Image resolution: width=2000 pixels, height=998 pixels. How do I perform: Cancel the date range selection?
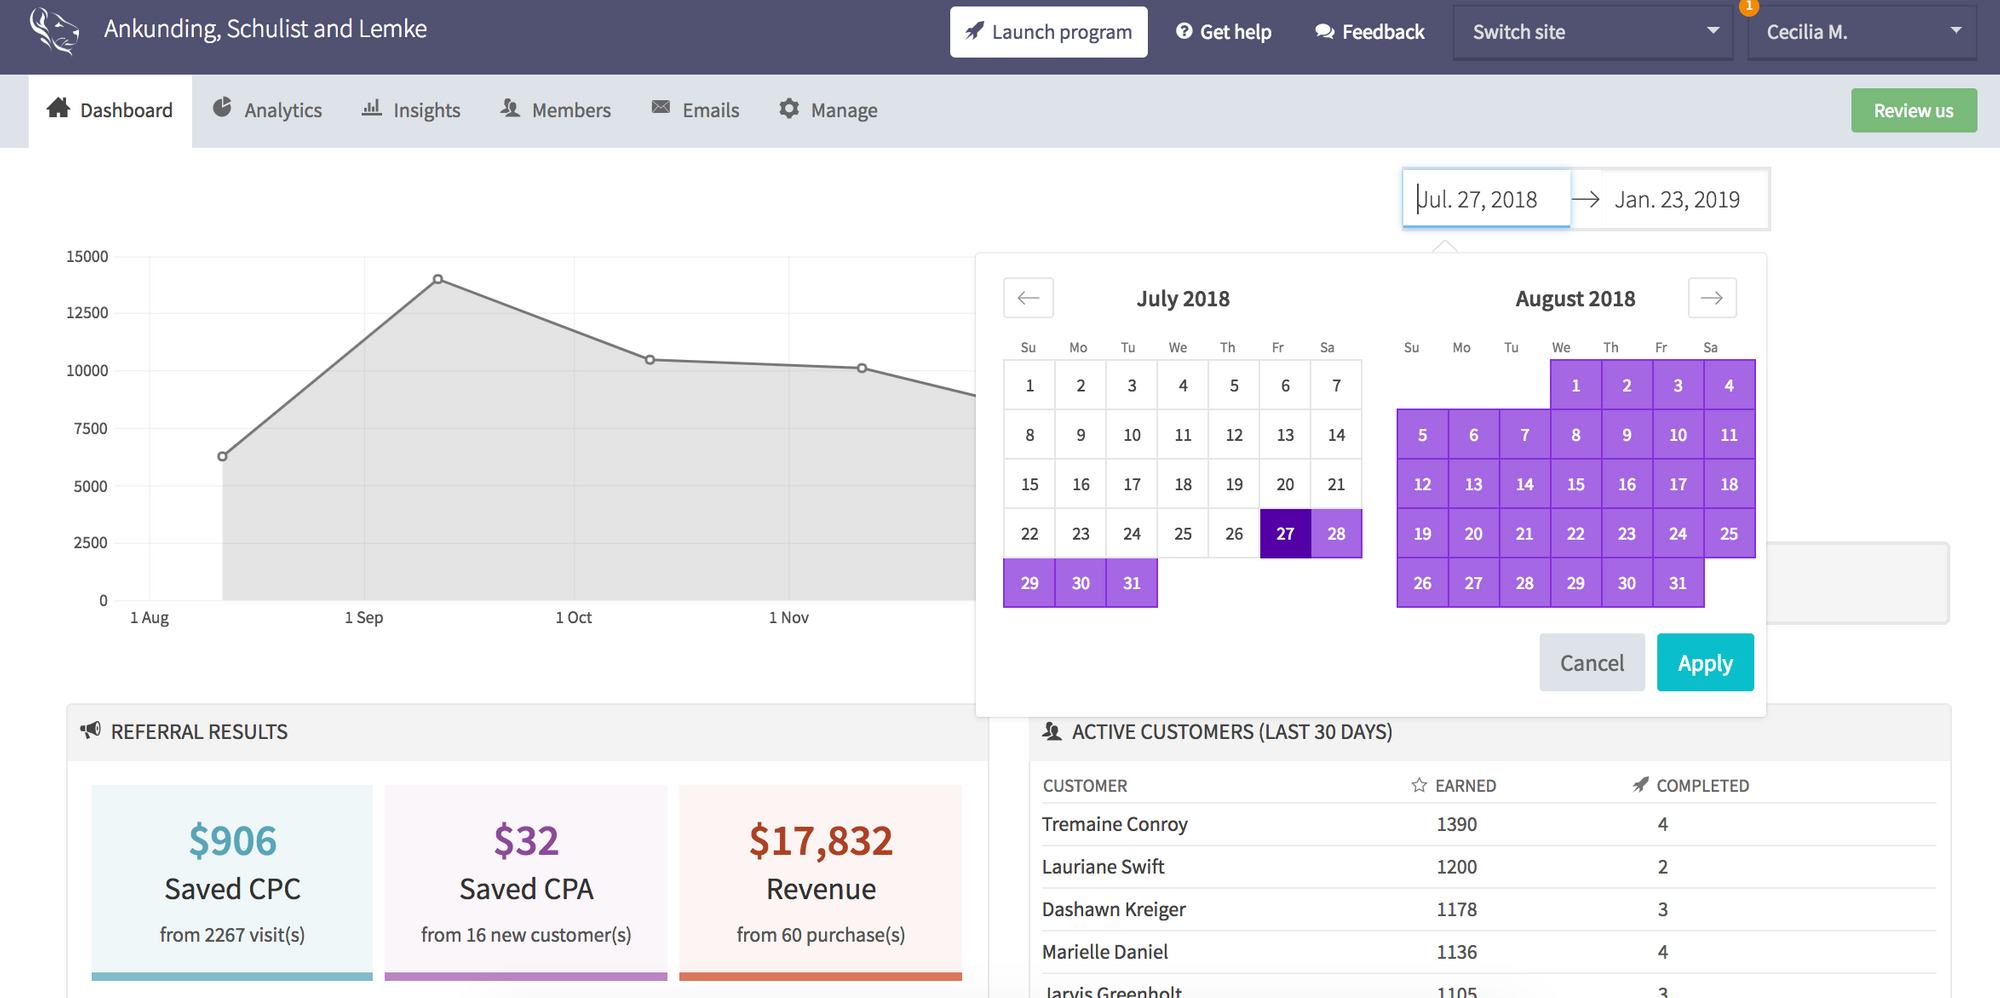pos(1591,663)
